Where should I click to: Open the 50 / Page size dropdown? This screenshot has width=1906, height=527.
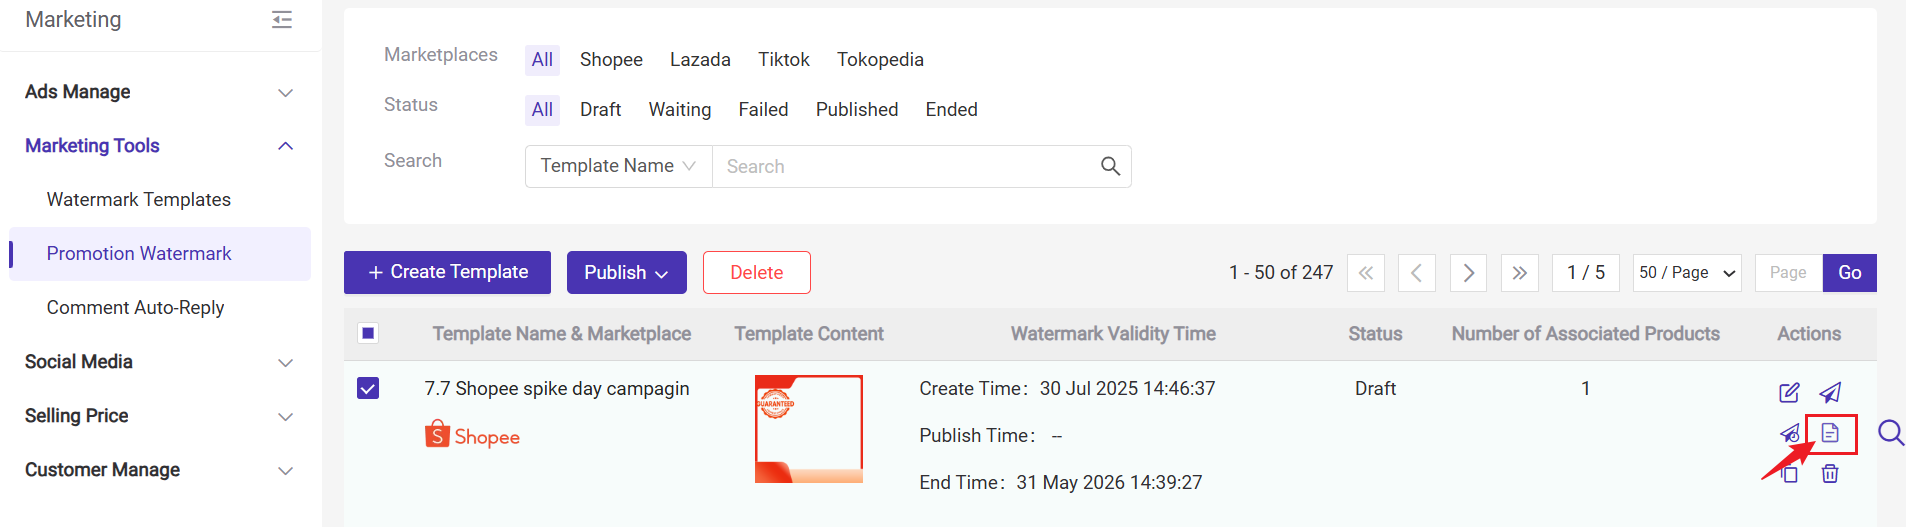(x=1687, y=273)
